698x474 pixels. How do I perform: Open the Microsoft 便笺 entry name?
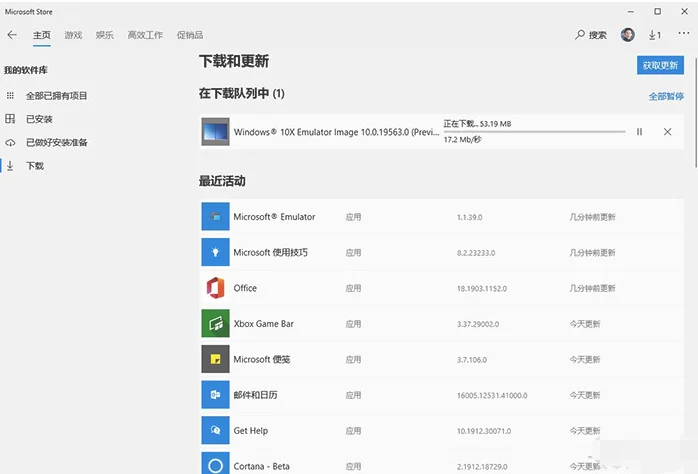tap(262, 359)
